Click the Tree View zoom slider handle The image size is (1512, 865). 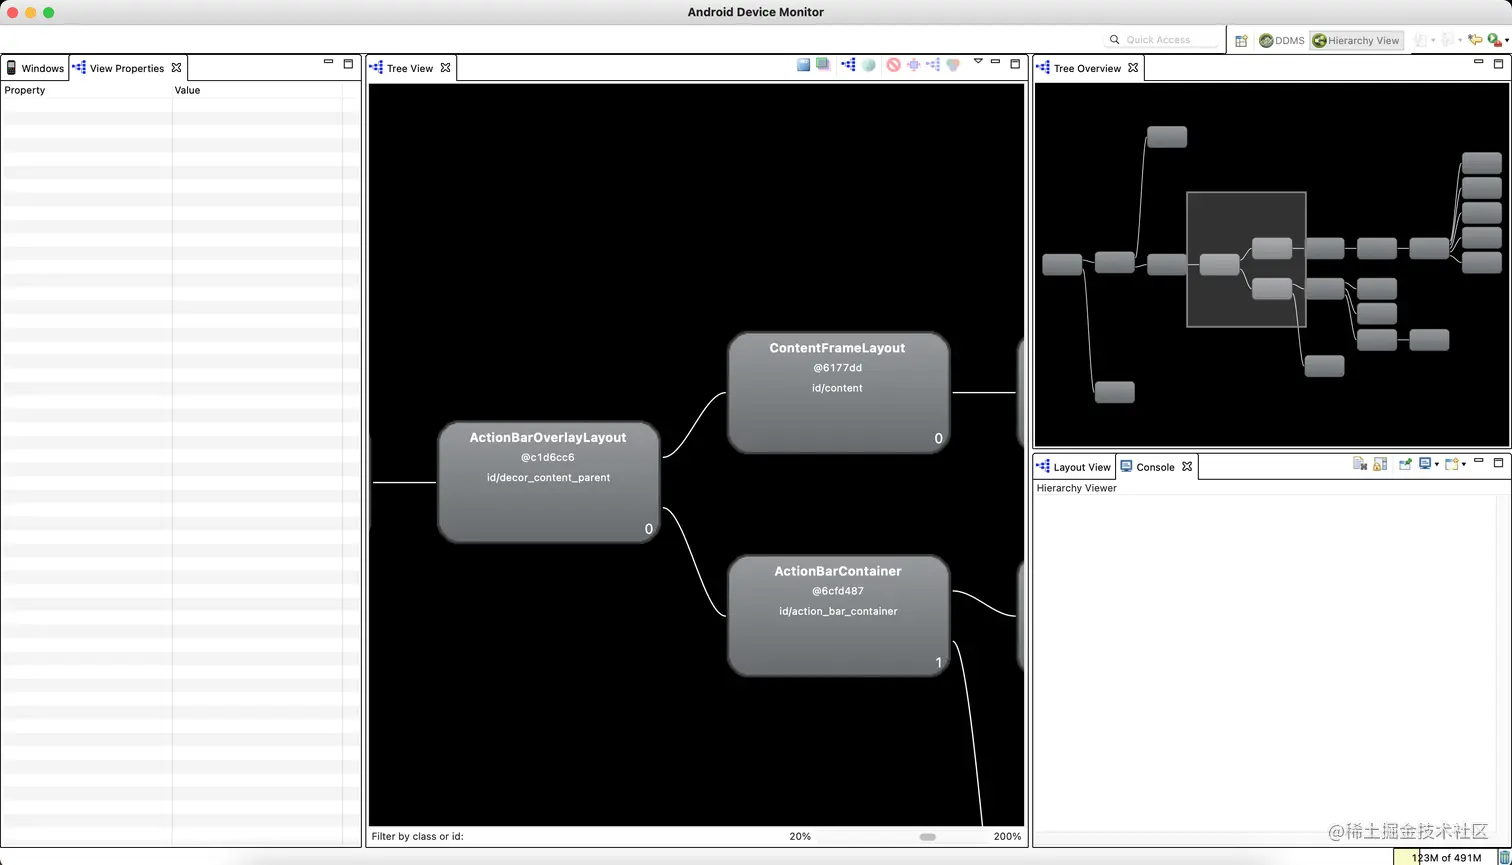[x=928, y=837]
